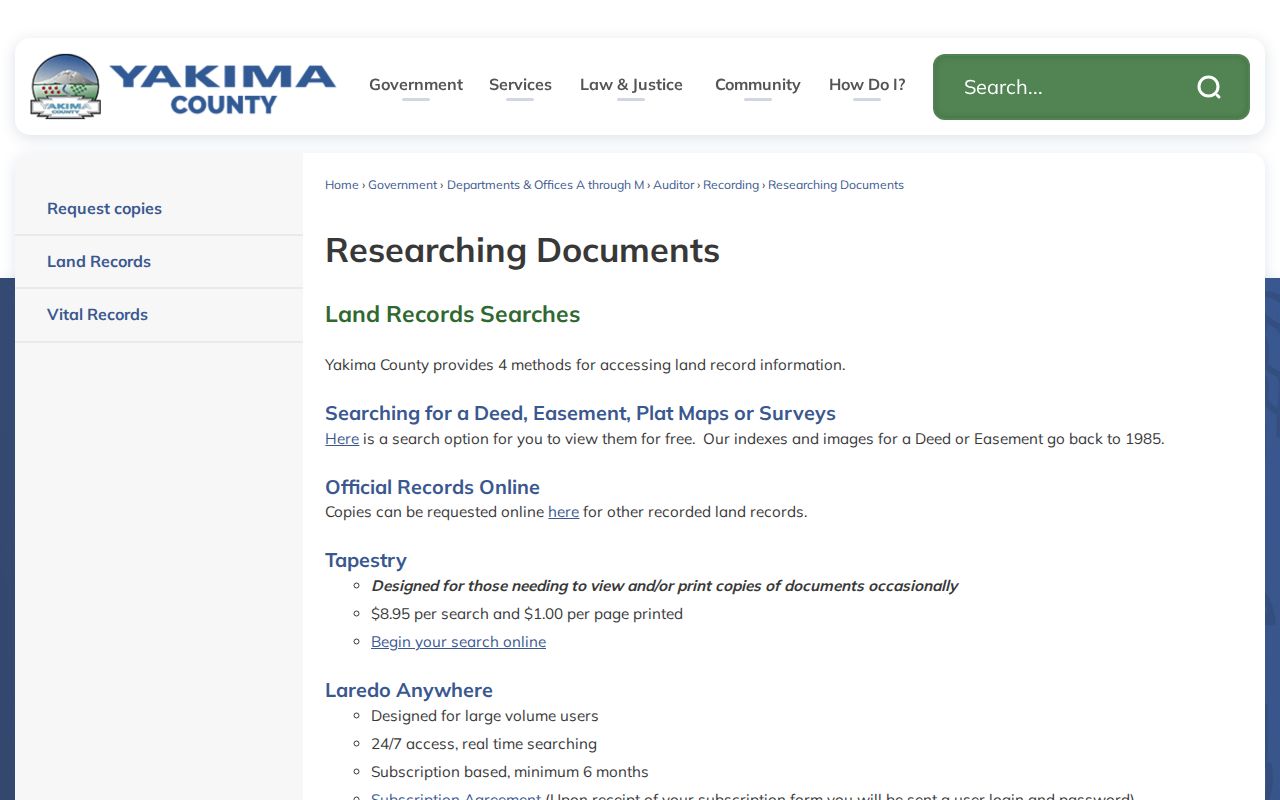Open the Services menu
The width and height of the screenshot is (1280, 800).
pyautogui.click(x=520, y=85)
